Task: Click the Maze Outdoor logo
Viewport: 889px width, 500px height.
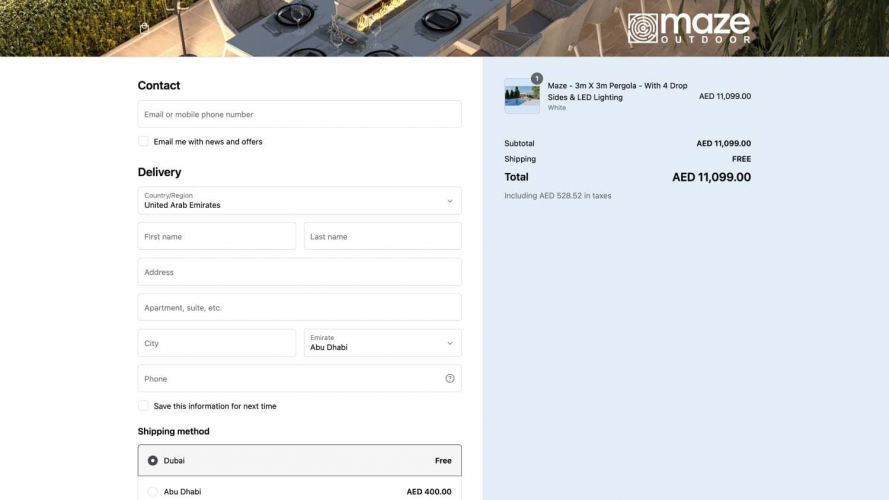Action: coord(688,28)
